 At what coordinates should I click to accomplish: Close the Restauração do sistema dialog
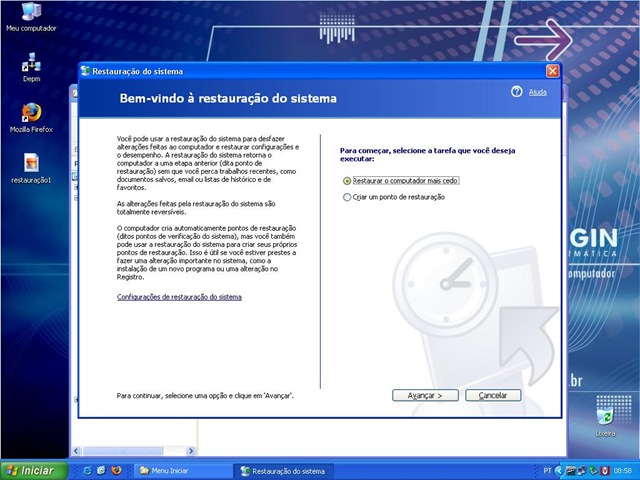[x=552, y=71]
